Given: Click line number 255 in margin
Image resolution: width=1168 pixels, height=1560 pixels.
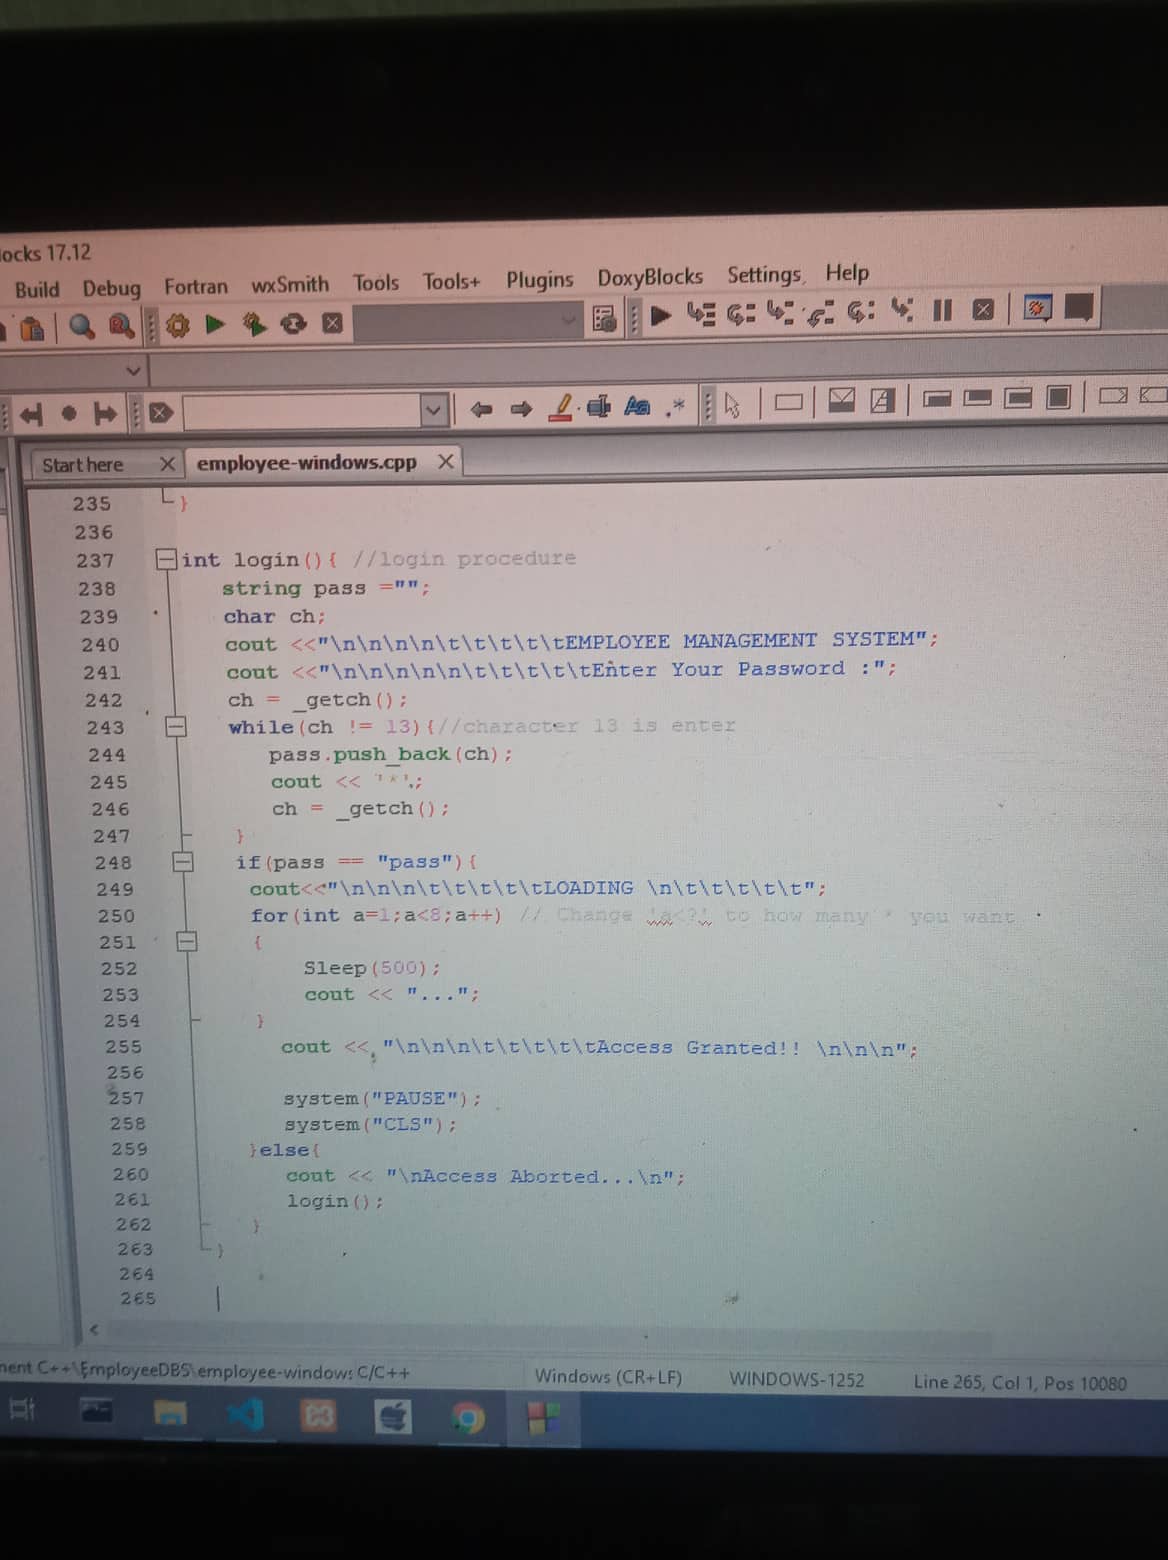Looking at the screenshot, I should click(124, 1046).
